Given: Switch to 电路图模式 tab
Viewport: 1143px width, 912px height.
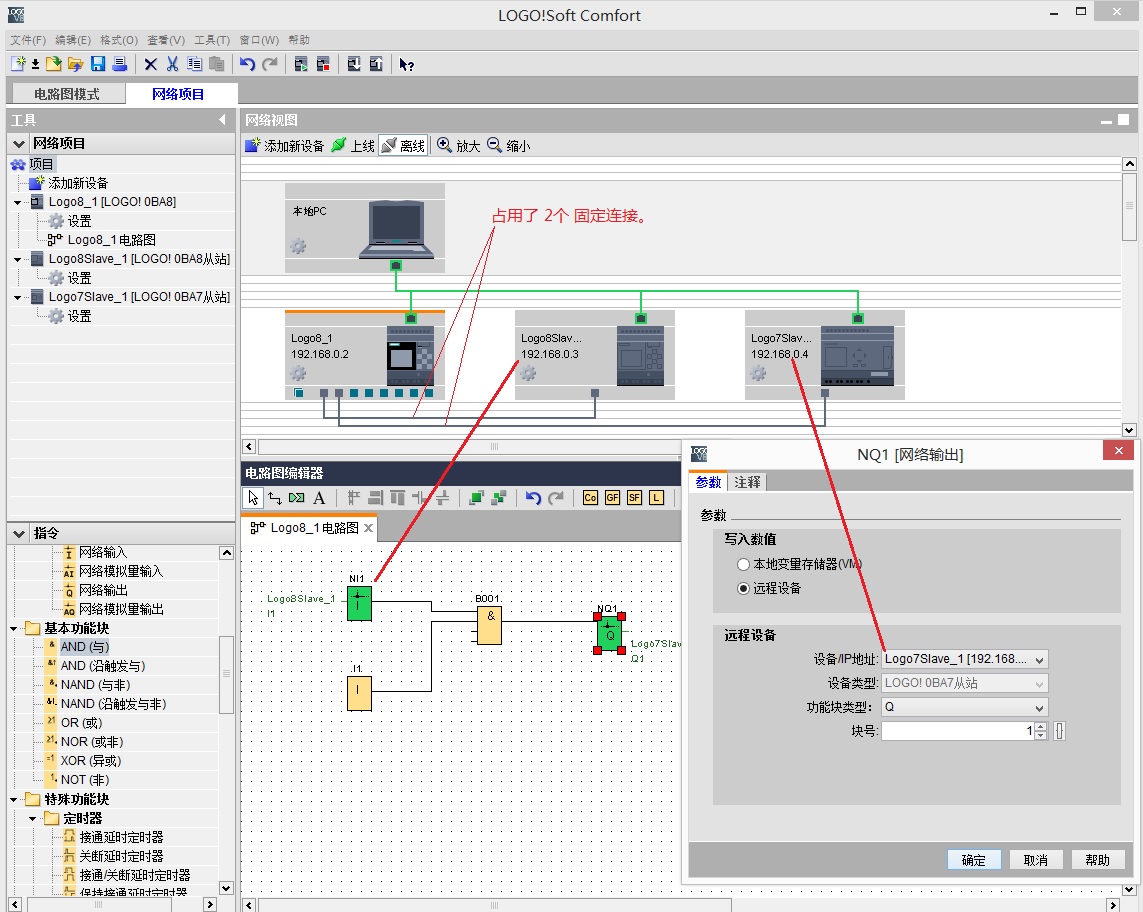Looking at the screenshot, I should pos(66,94).
